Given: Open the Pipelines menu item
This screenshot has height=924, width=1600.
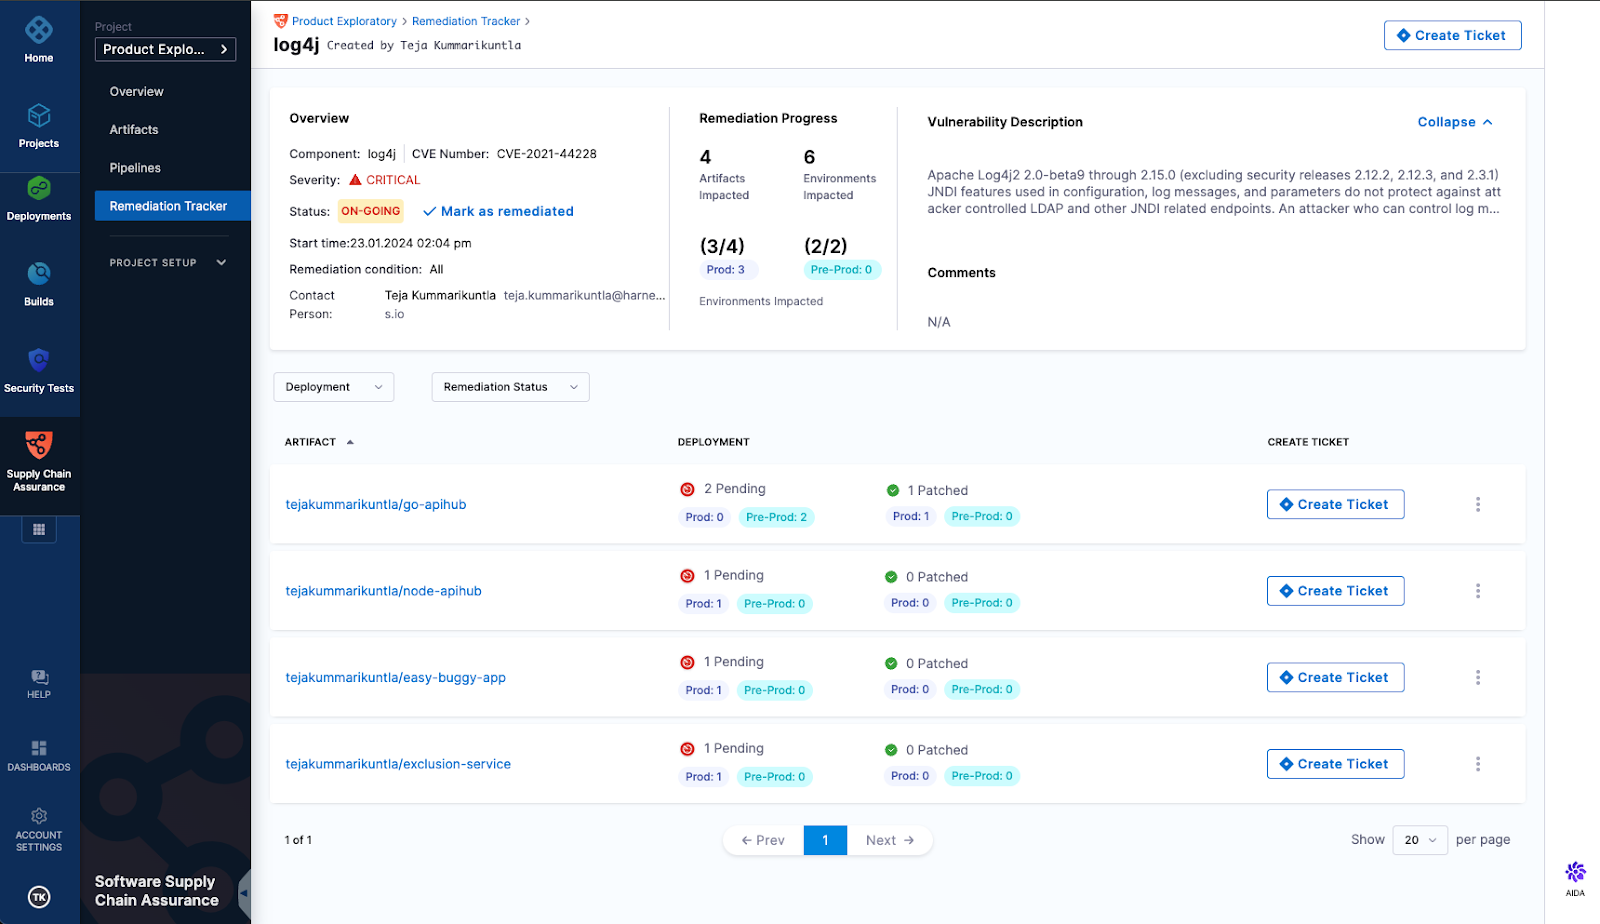Looking at the screenshot, I should point(134,167).
